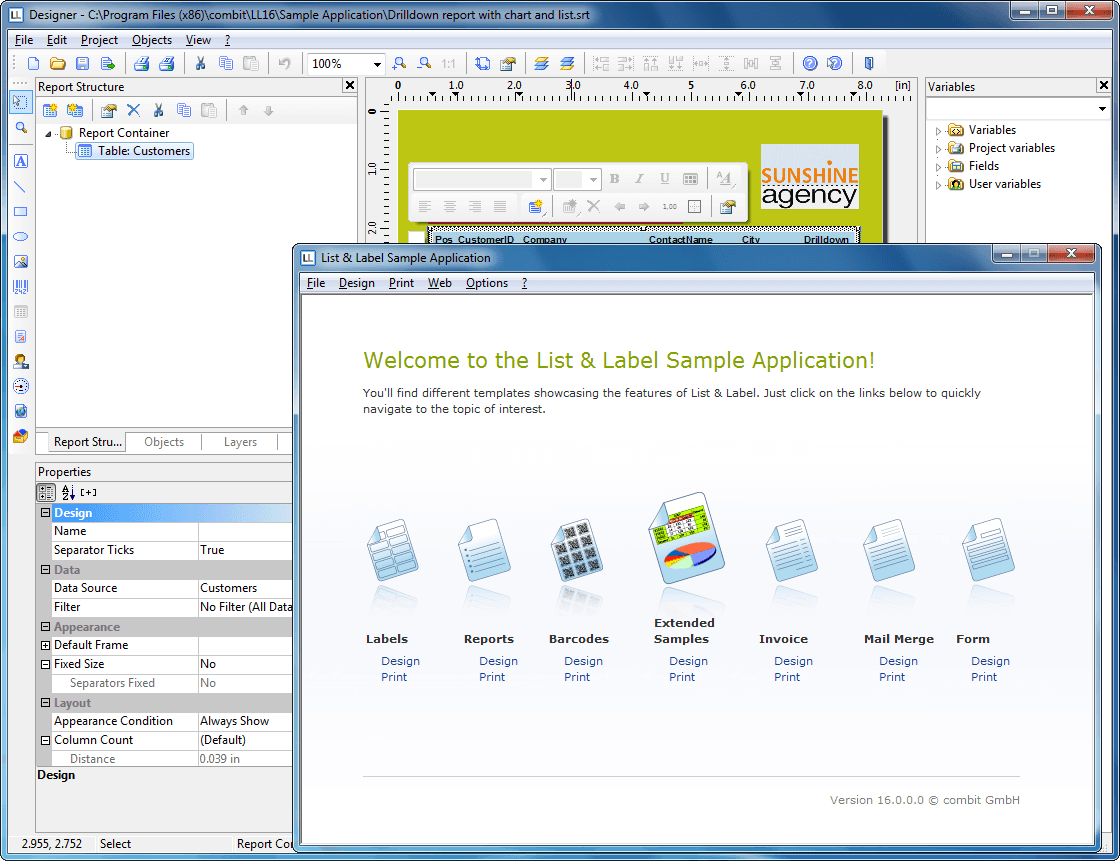Click Design link under Invoice
Viewport: 1120px width, 861px height.
793,662
